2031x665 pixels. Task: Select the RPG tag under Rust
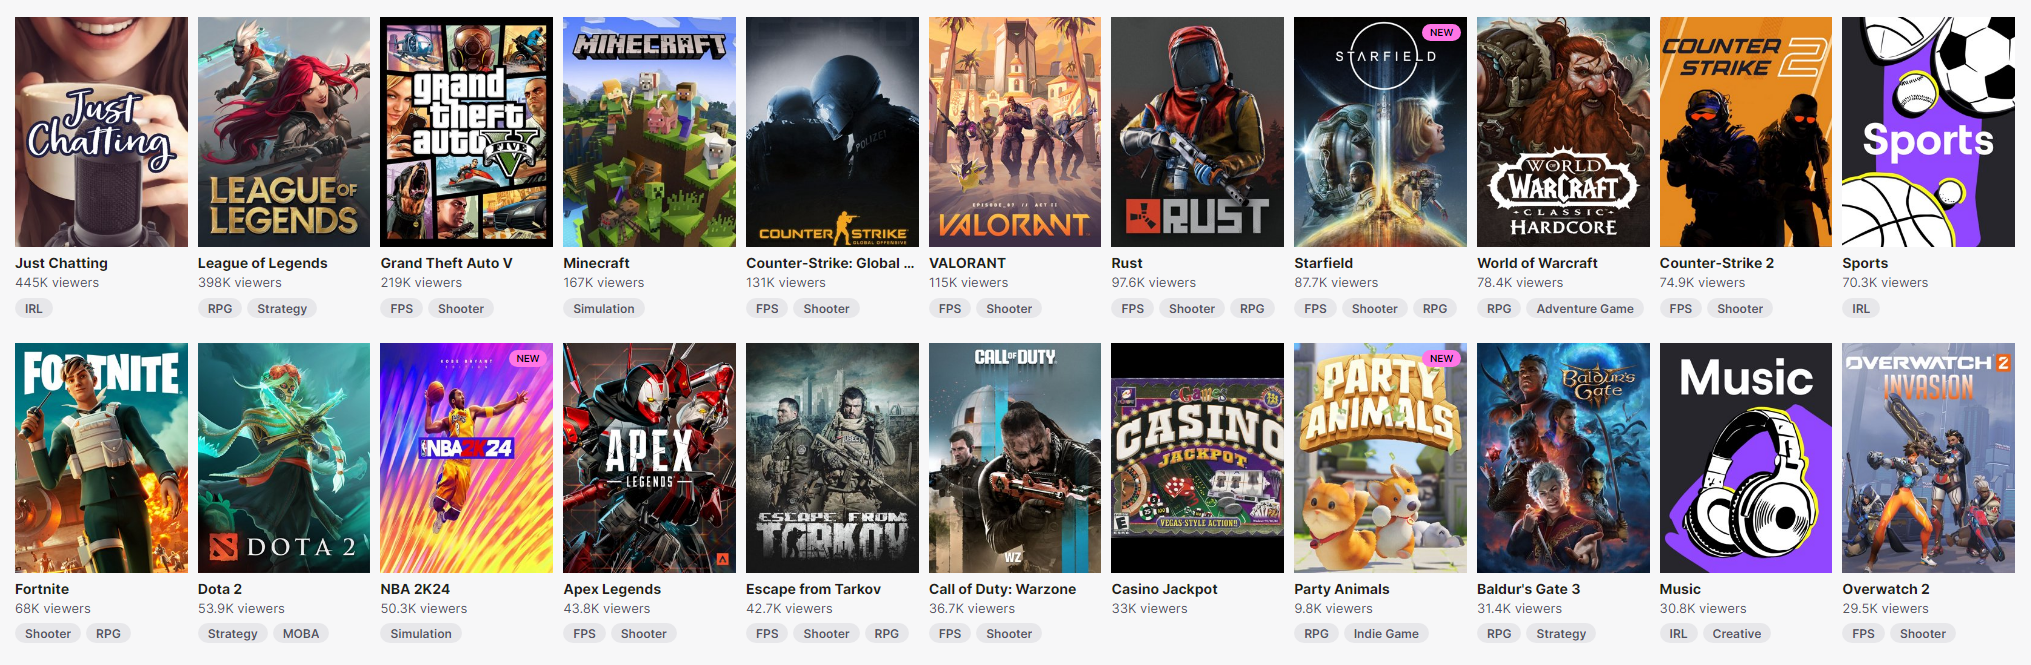1252,309
